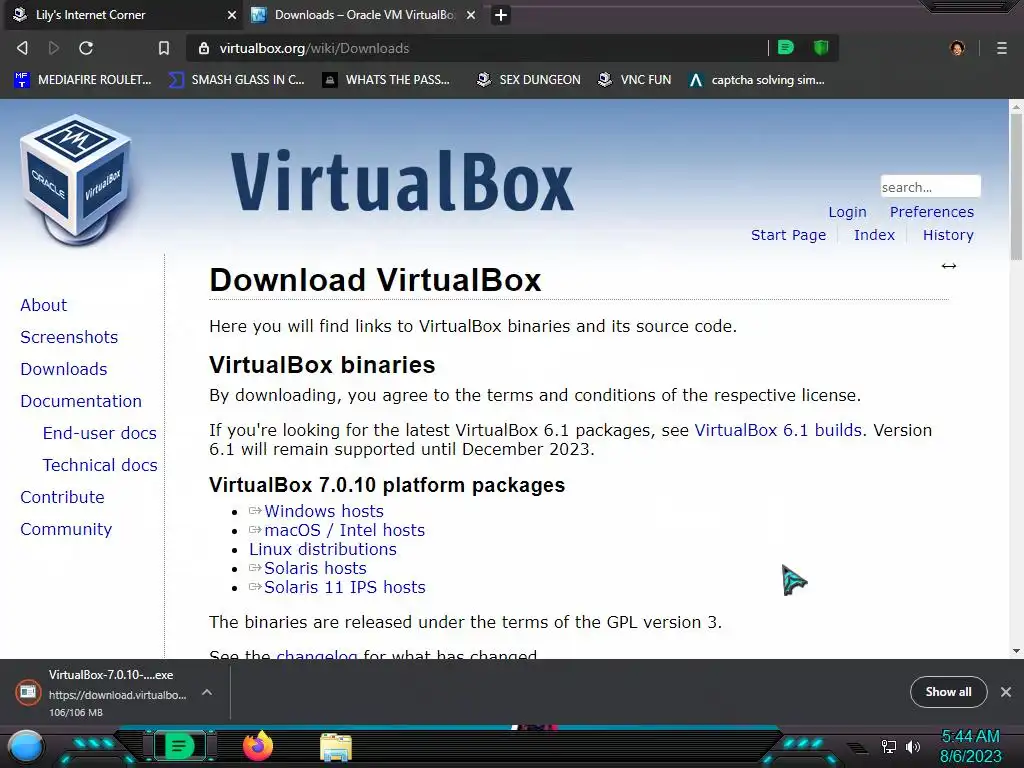Open WHATS THE PASS... bookmark

(x=386, y=80)
